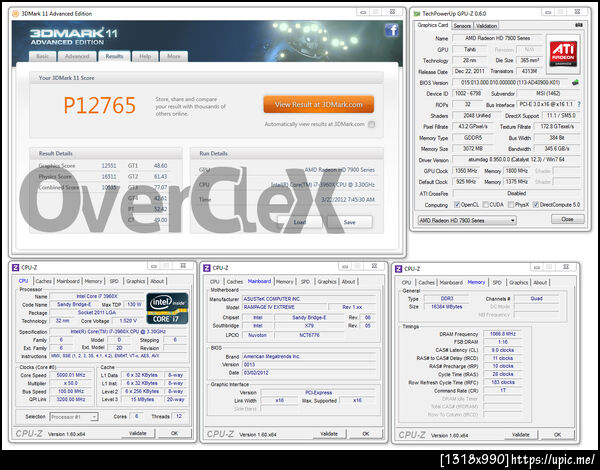Screen dimensions: 600x470
Task: Click the BIOS Date 03/02/2012 field
Action: (x=309, y=372)
